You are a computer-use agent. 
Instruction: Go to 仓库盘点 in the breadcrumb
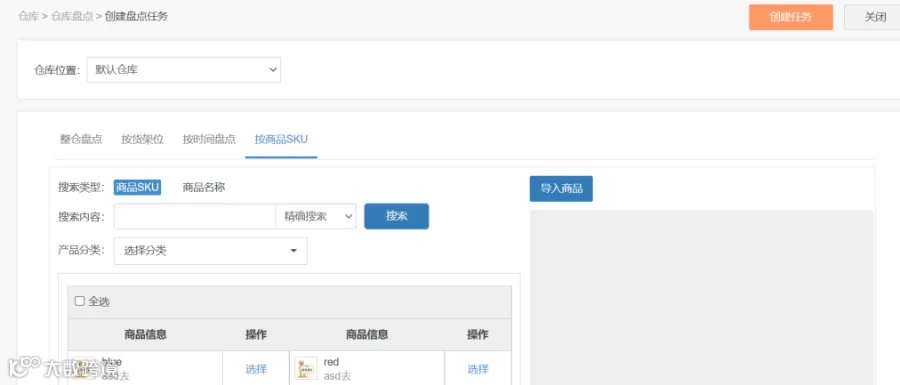pos(72,16)
